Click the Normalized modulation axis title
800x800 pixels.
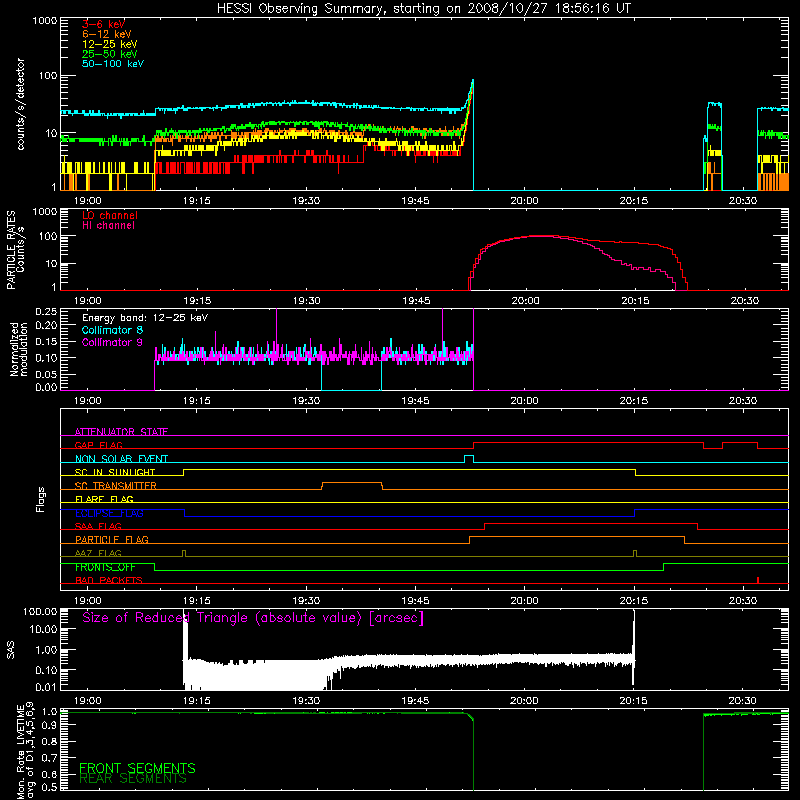pyautogui.click(x=19, y=349)
